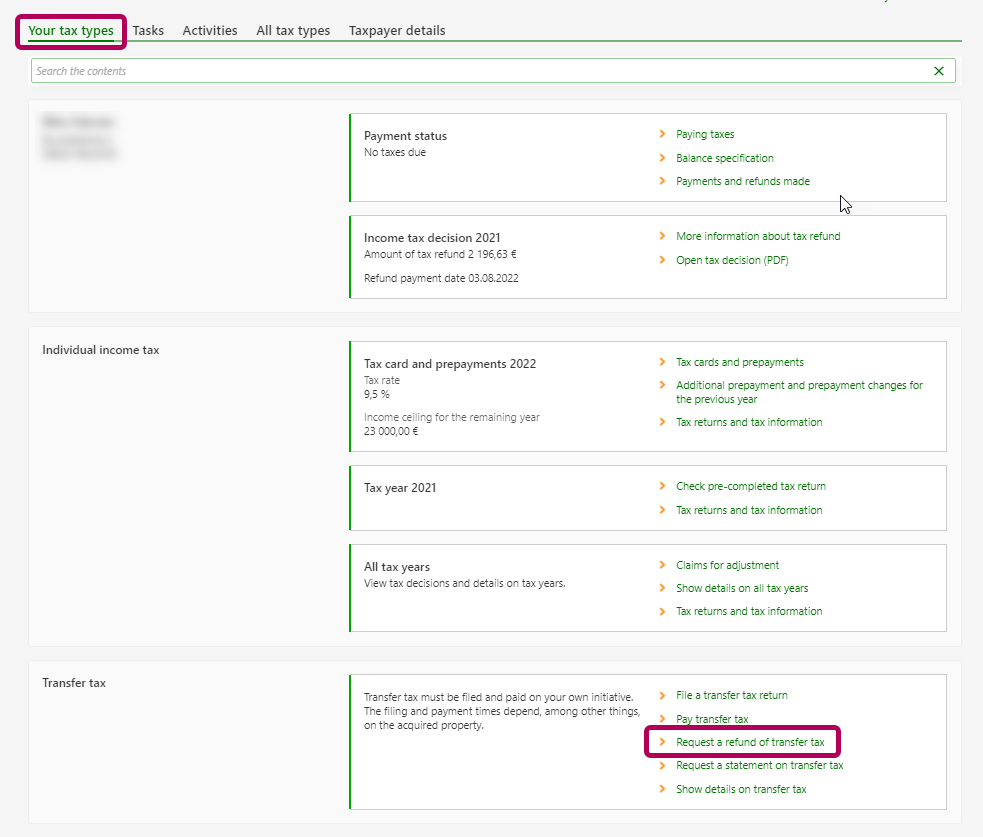The height and width of the screenshot is (837, 983).
Task: Clear search field with the X icon
Action: click(x=938, y=71)
